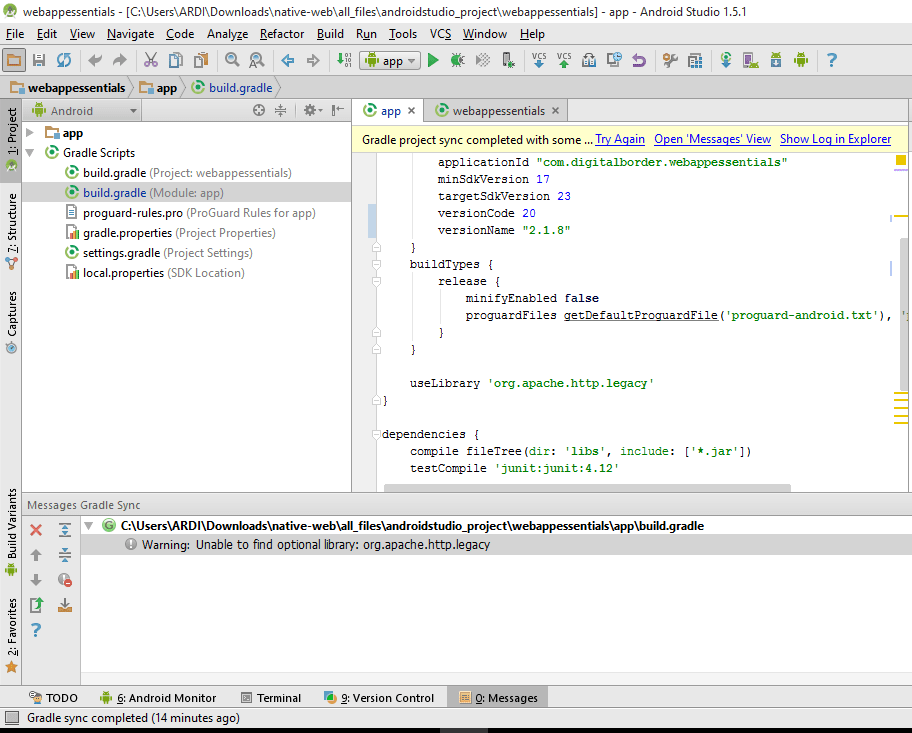This screenshot has height=733, width=912.
Task: Click the Back navigation arrow
Action: 288,60
